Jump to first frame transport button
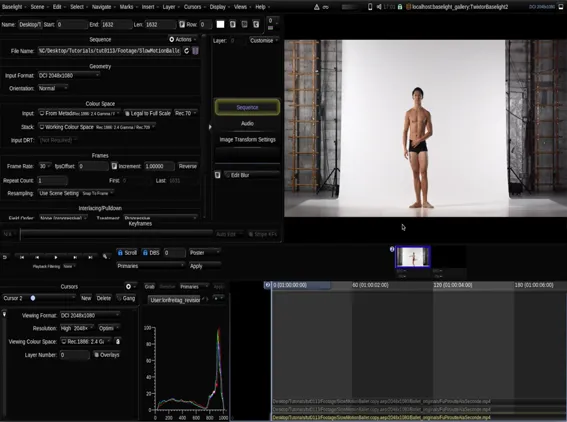The height and width of the screenshot is (422, 567). [22, 257]
